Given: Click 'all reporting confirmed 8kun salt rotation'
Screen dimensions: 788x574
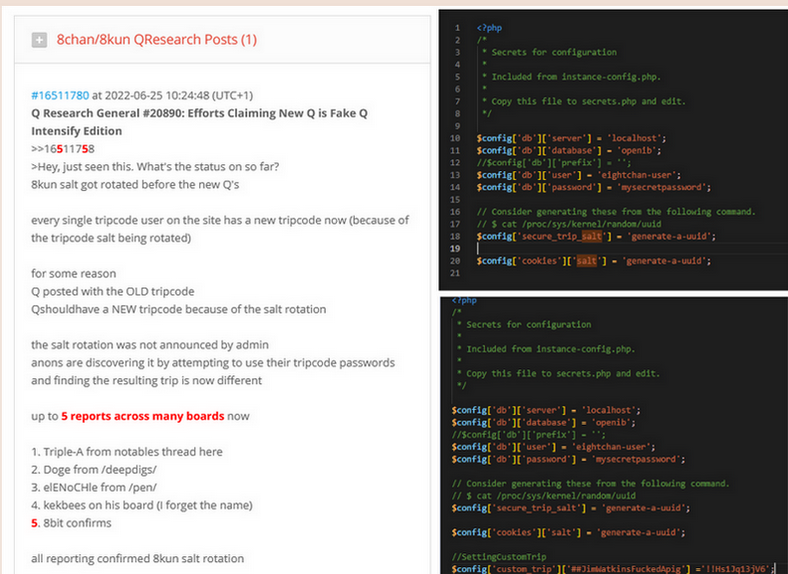Looking at the screenshot, I should (x=138, y=558).
